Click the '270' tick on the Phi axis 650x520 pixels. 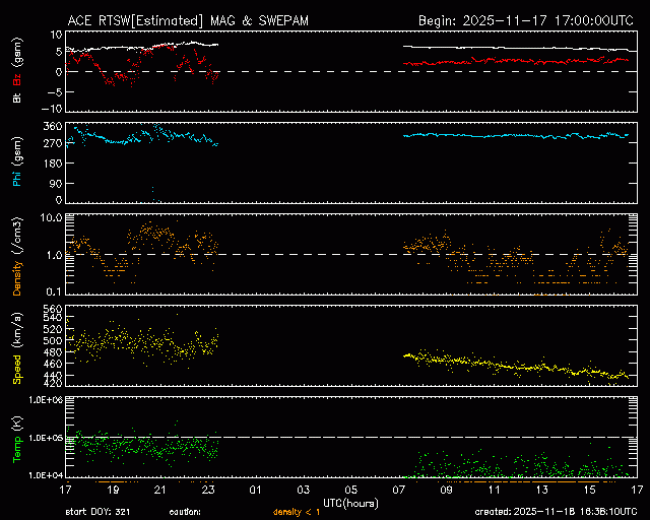click(53, 143)
